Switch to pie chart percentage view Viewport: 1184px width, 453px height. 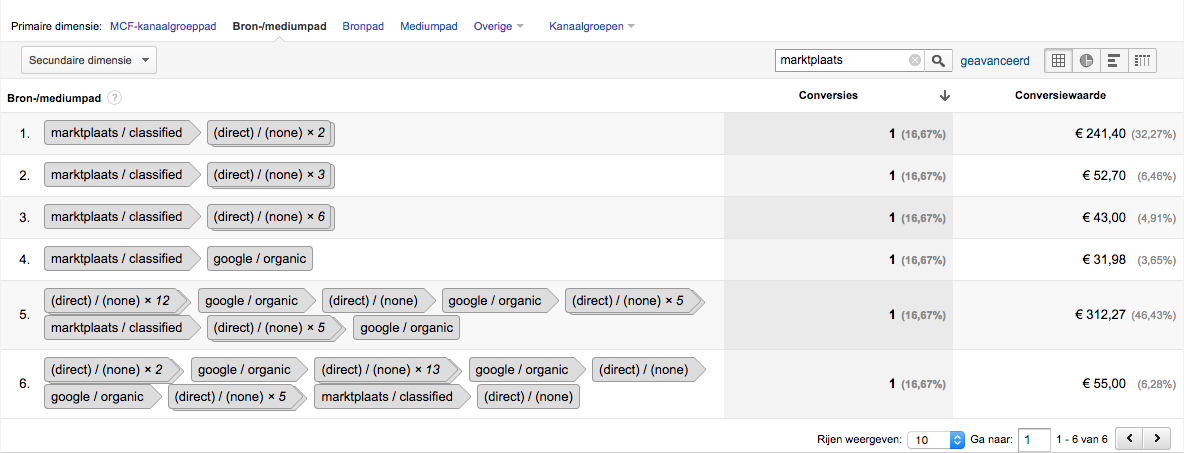click(x=1086, y=60)
